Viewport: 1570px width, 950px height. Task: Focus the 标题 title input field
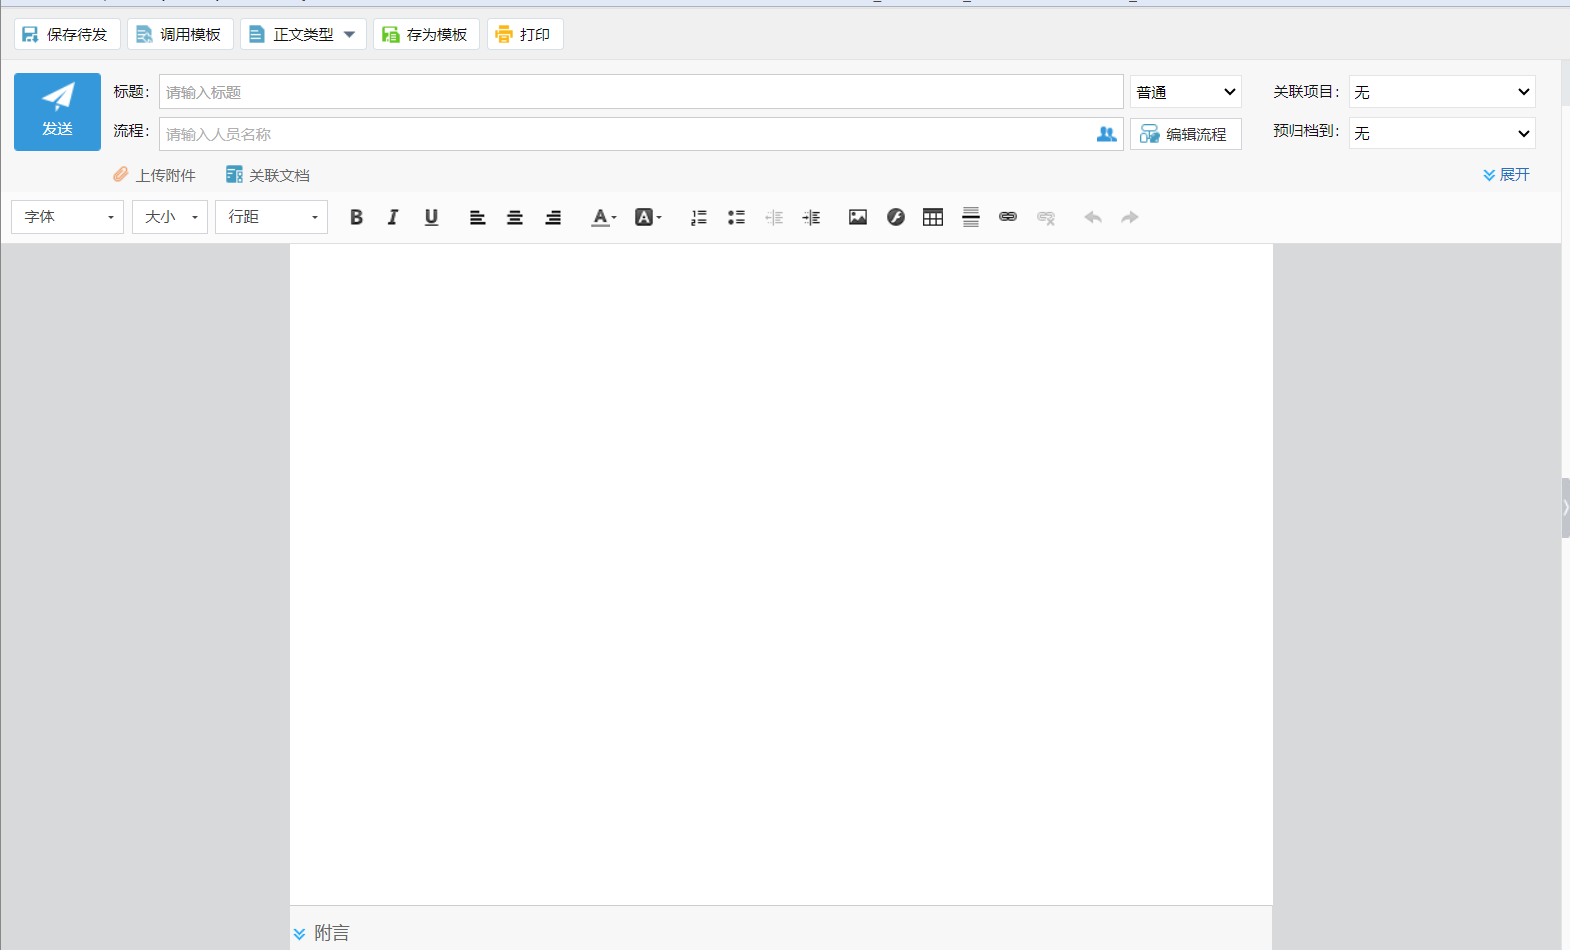(x=641, y=92)
